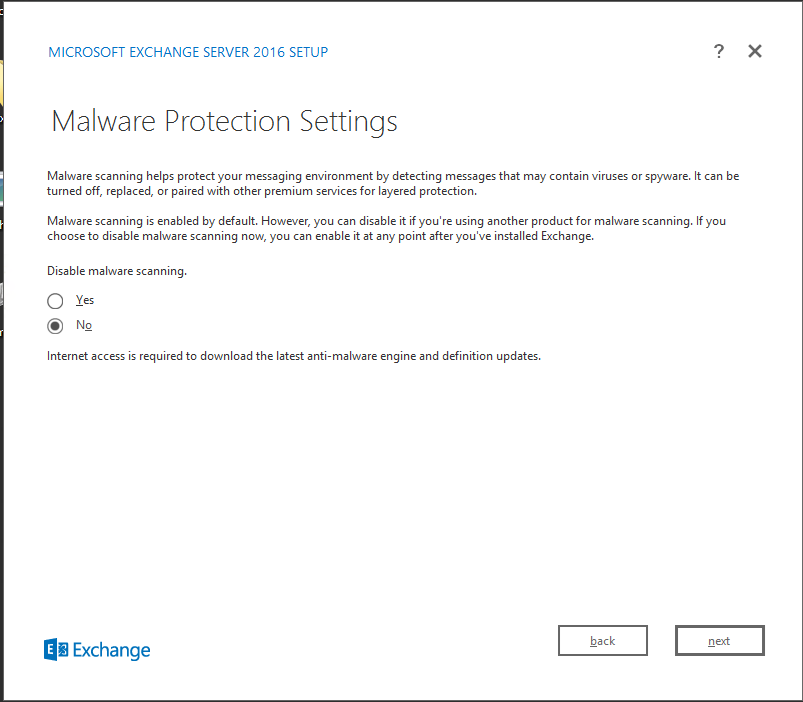Viewport: 803px width, 702px height.
Task: Select the No radio button circle
Action: coord(55,326)
